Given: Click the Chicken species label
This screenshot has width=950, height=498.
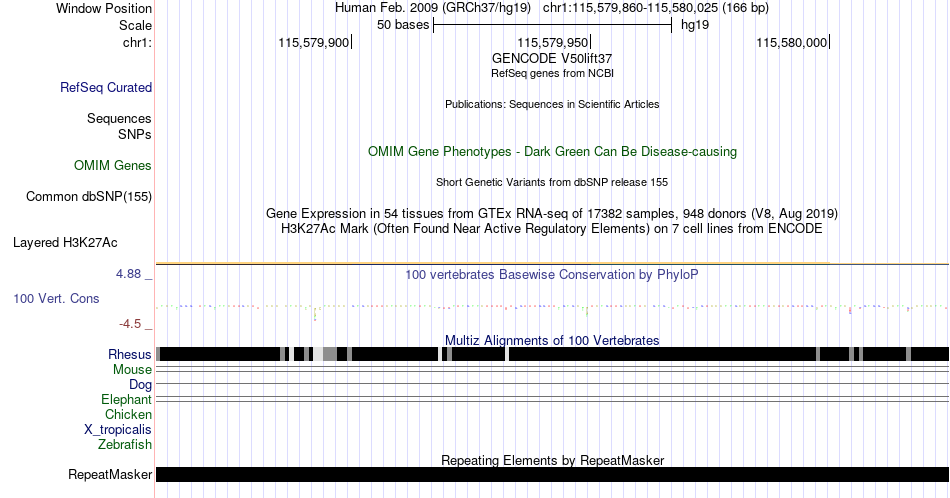Looking at the screenshot, I should click(x=128, y=414).
